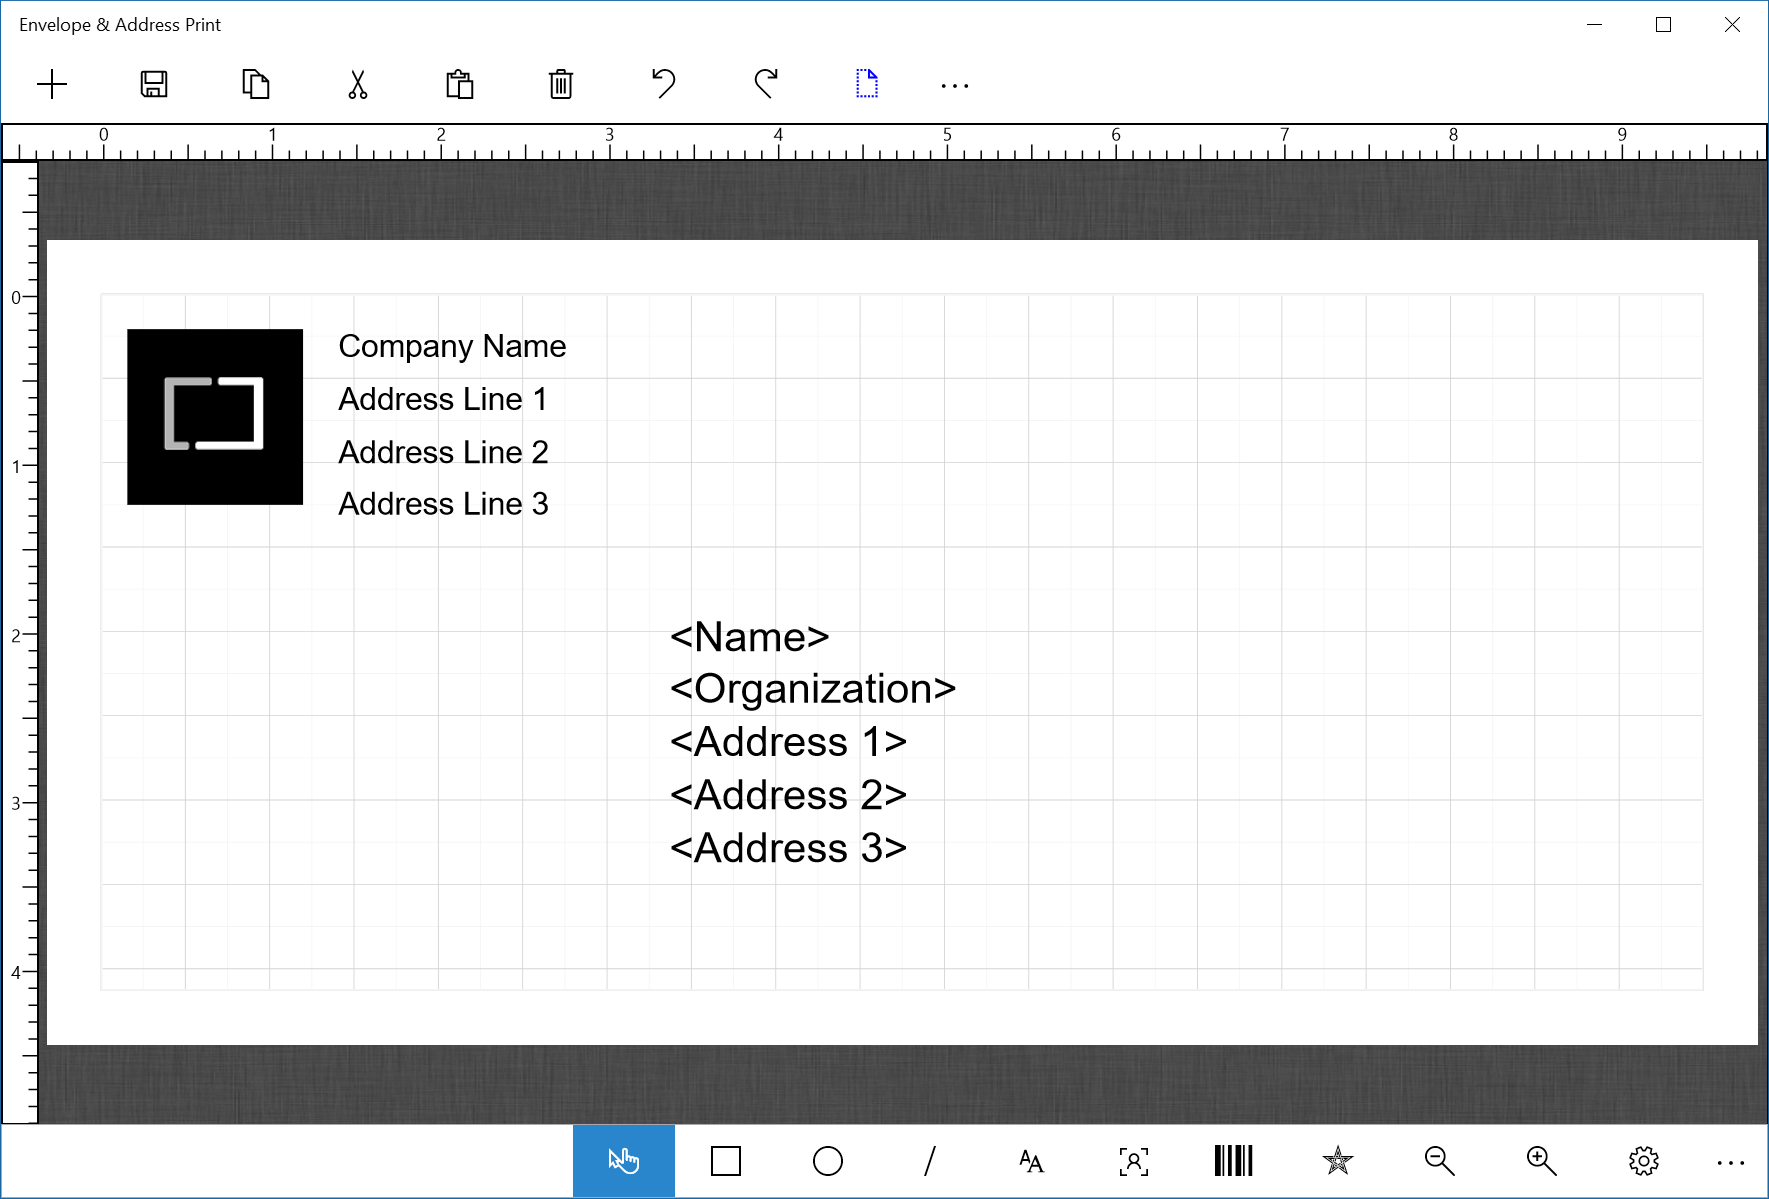1769x1199 pixels.
Task: Select the <Address 3> placeholder
Action: [788, 848]
